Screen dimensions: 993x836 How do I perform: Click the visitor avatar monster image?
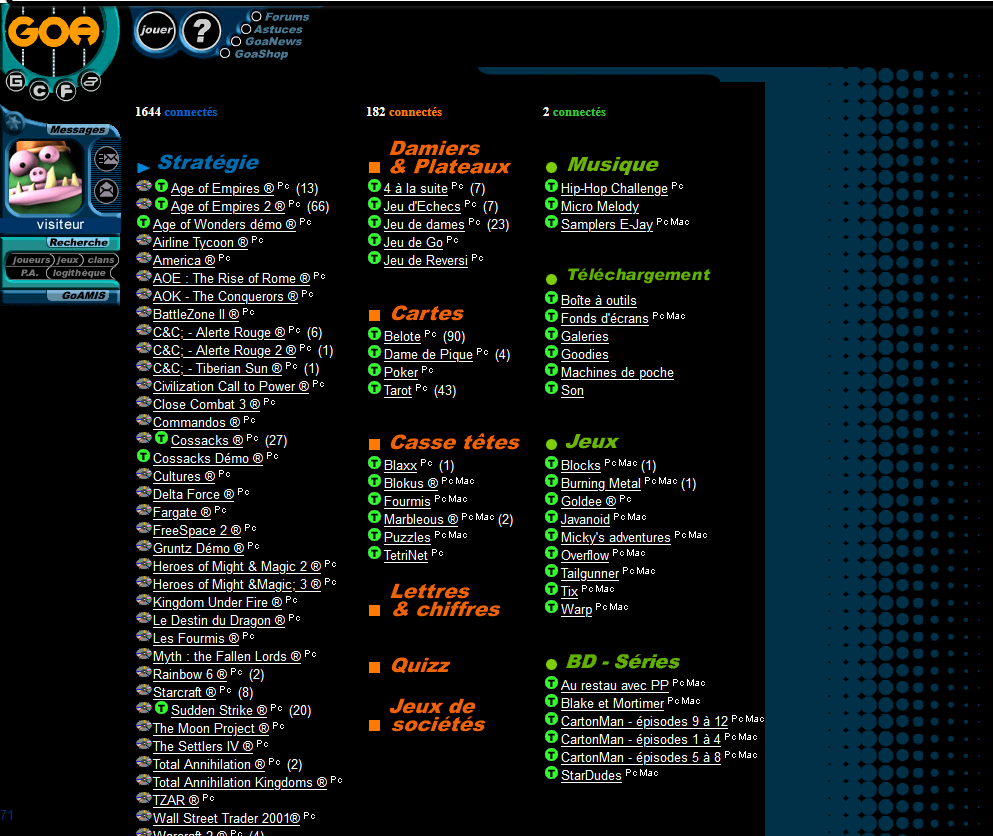point(44,177)
